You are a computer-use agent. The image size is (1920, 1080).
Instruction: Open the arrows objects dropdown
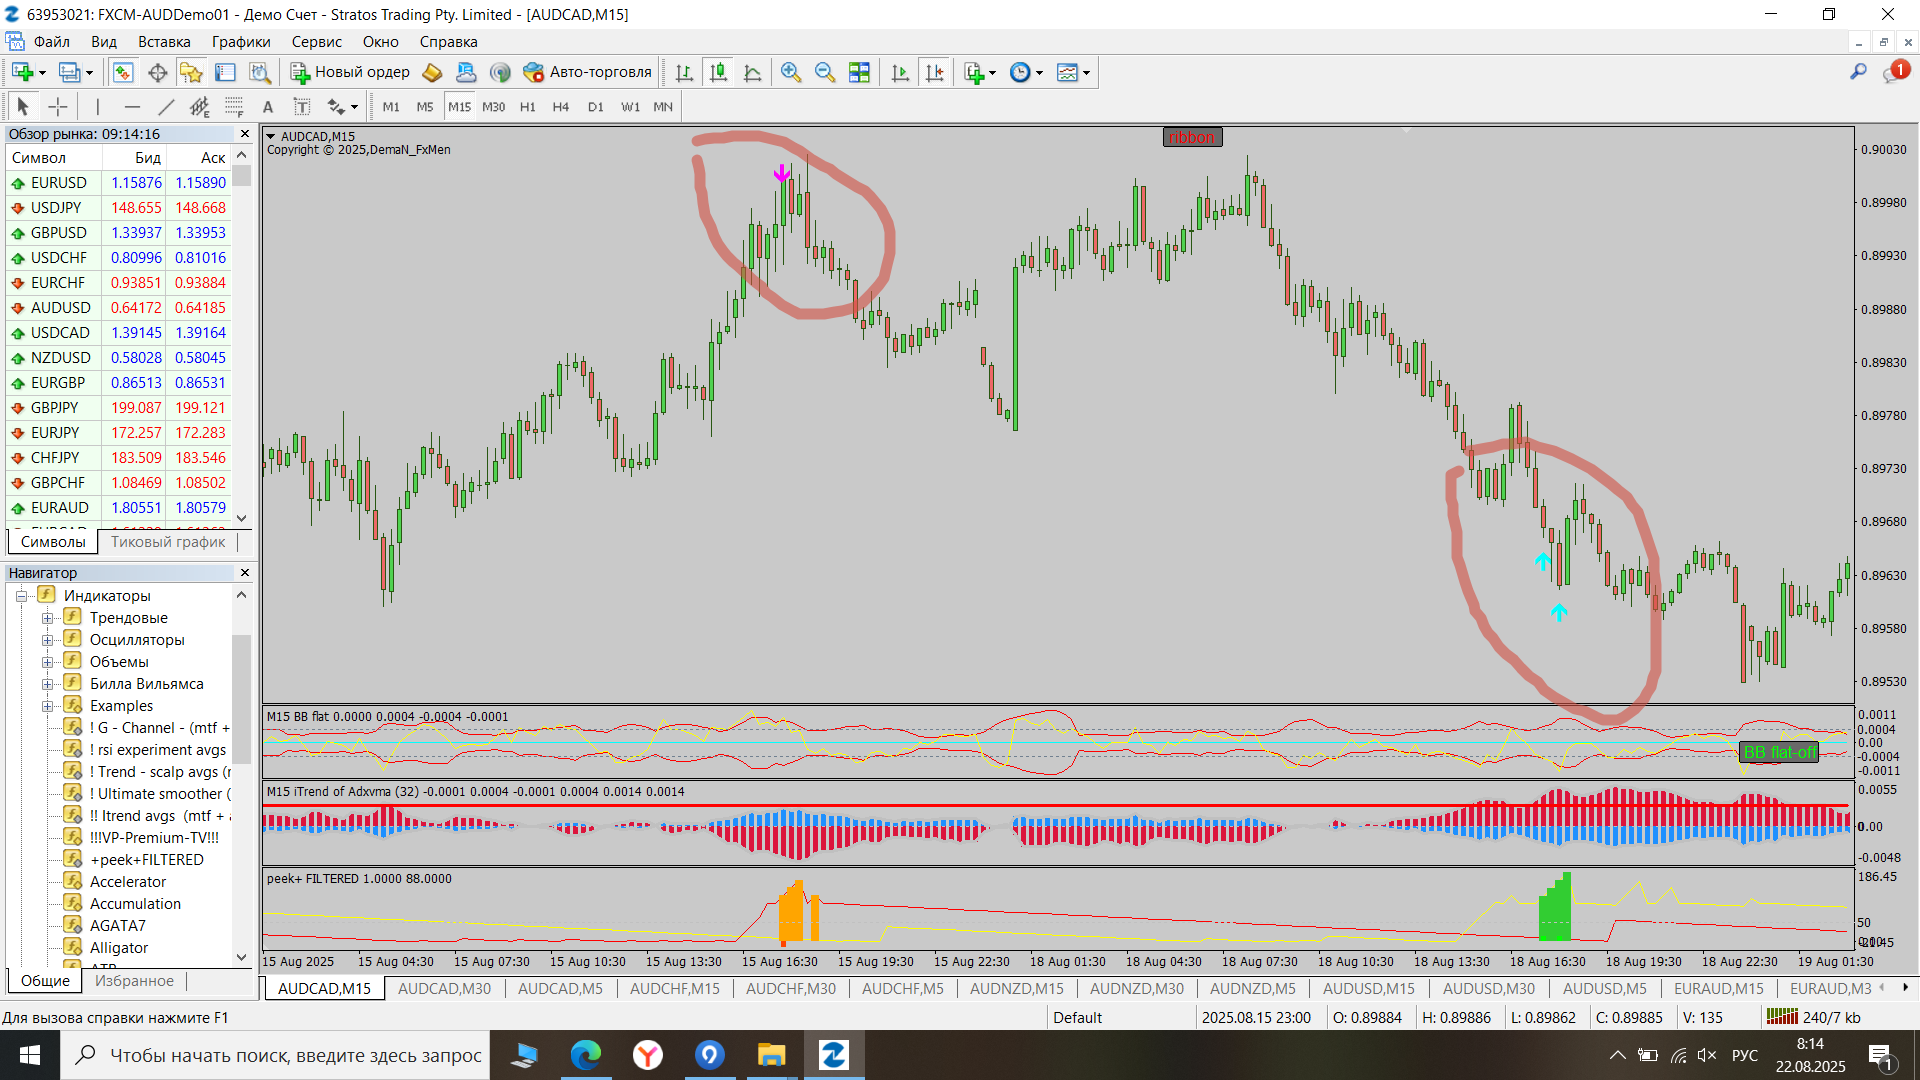354,107
